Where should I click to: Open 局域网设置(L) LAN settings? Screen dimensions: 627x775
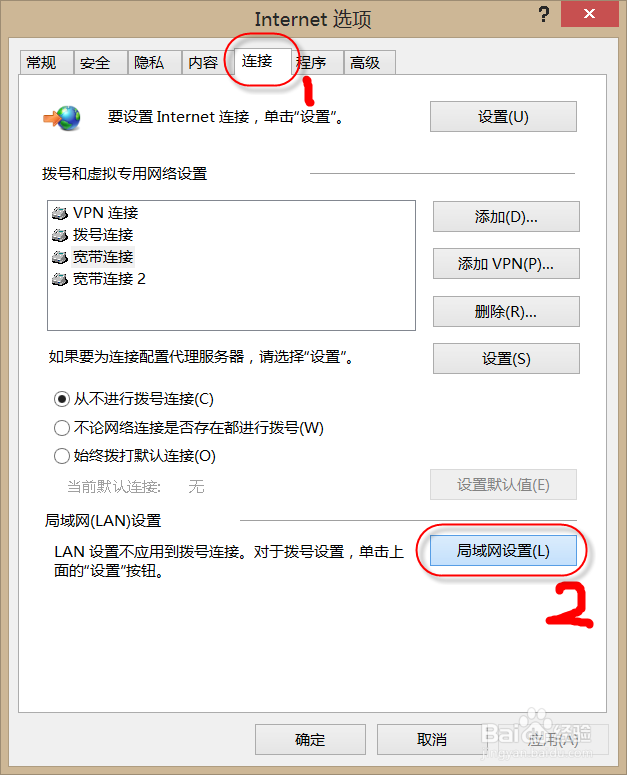click(x=503, y=551)
